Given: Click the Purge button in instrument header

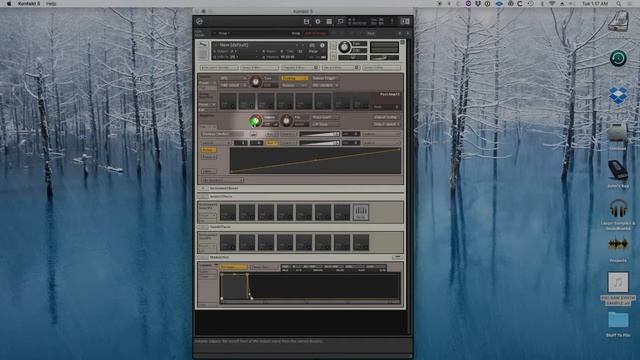Looking at the screenshot, I should pos(313,51).
